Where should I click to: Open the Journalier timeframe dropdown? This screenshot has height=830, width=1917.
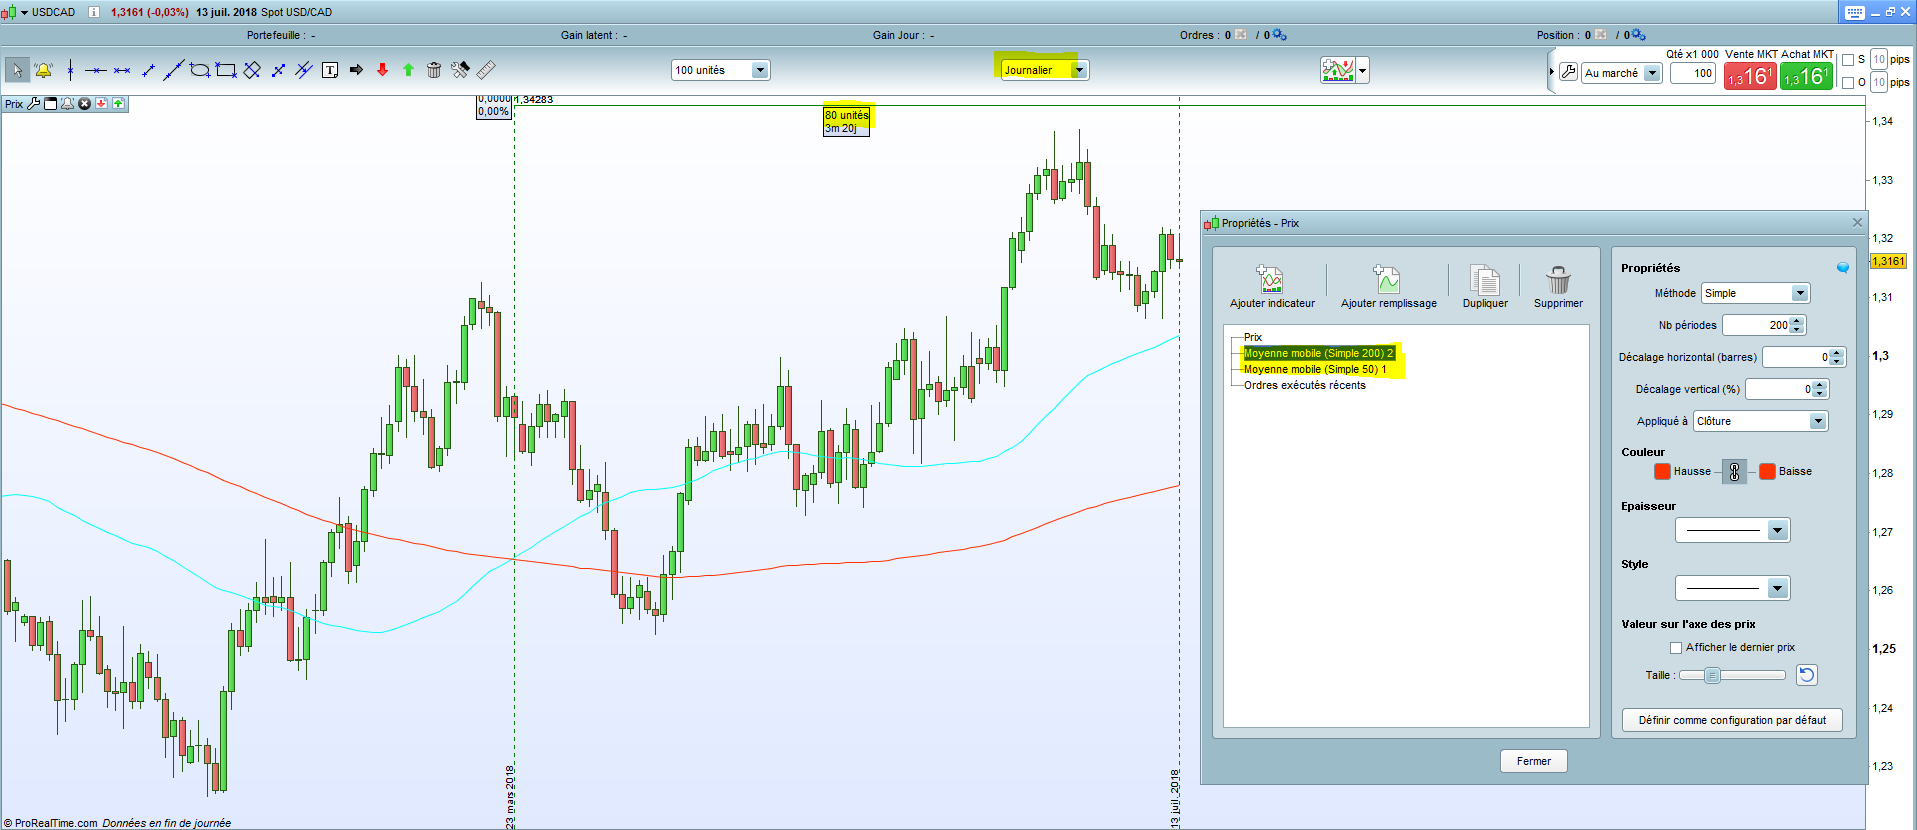coord(1079,70)
